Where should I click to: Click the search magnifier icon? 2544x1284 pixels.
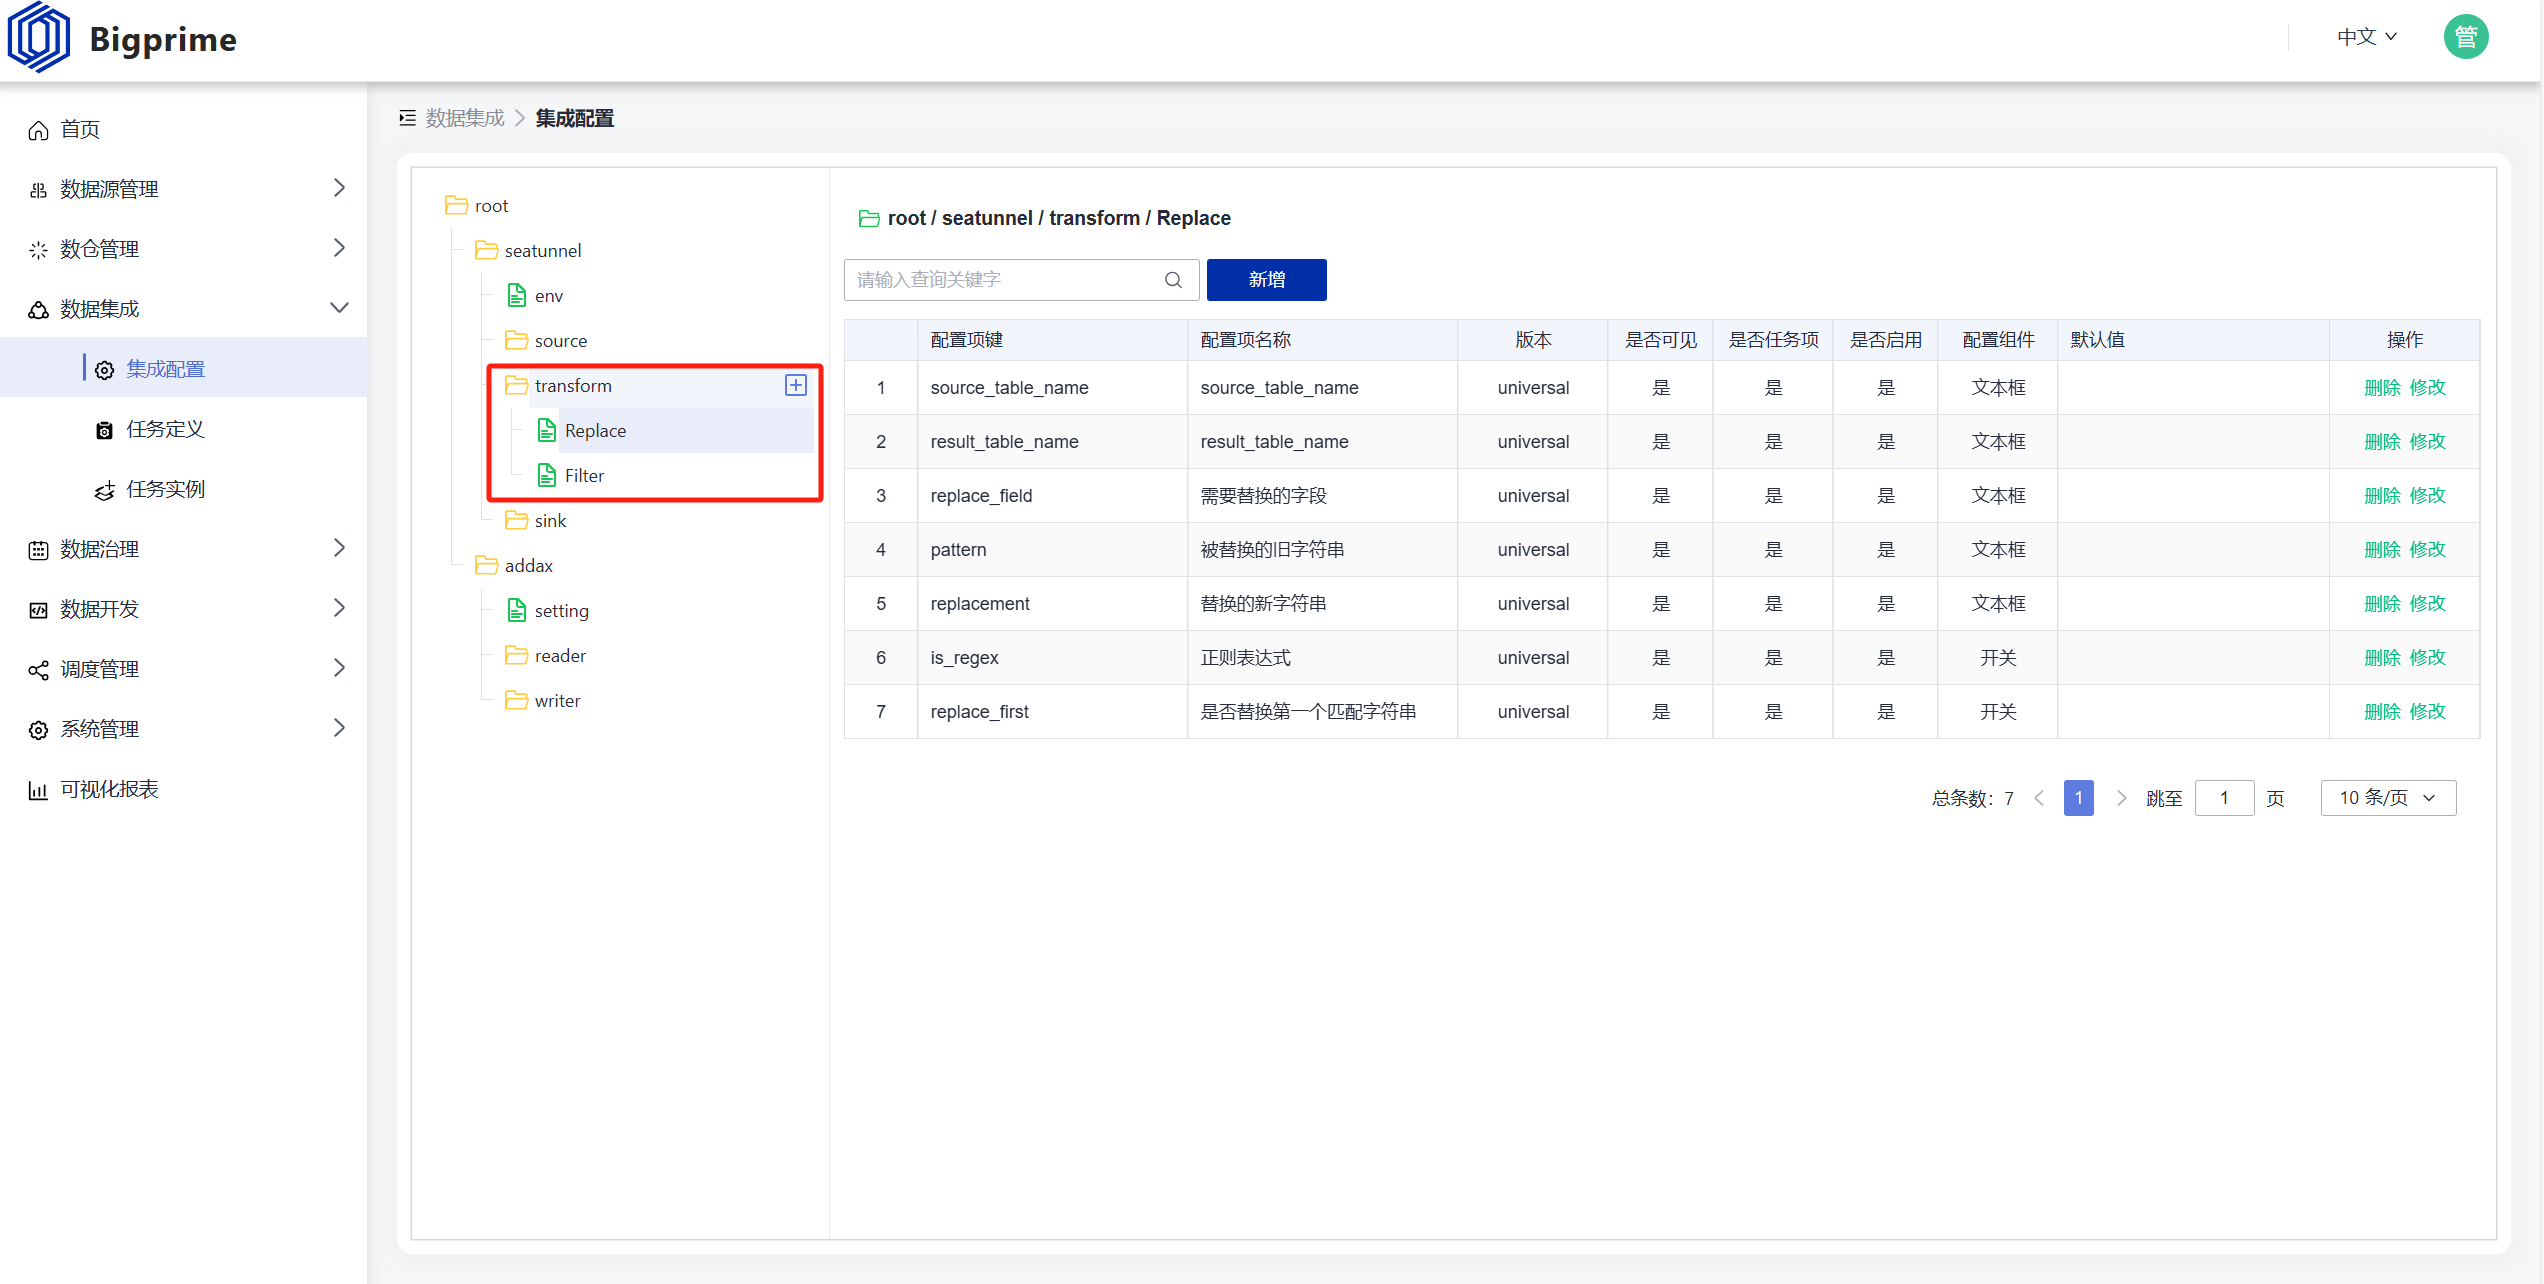[x=1173, y=280]
